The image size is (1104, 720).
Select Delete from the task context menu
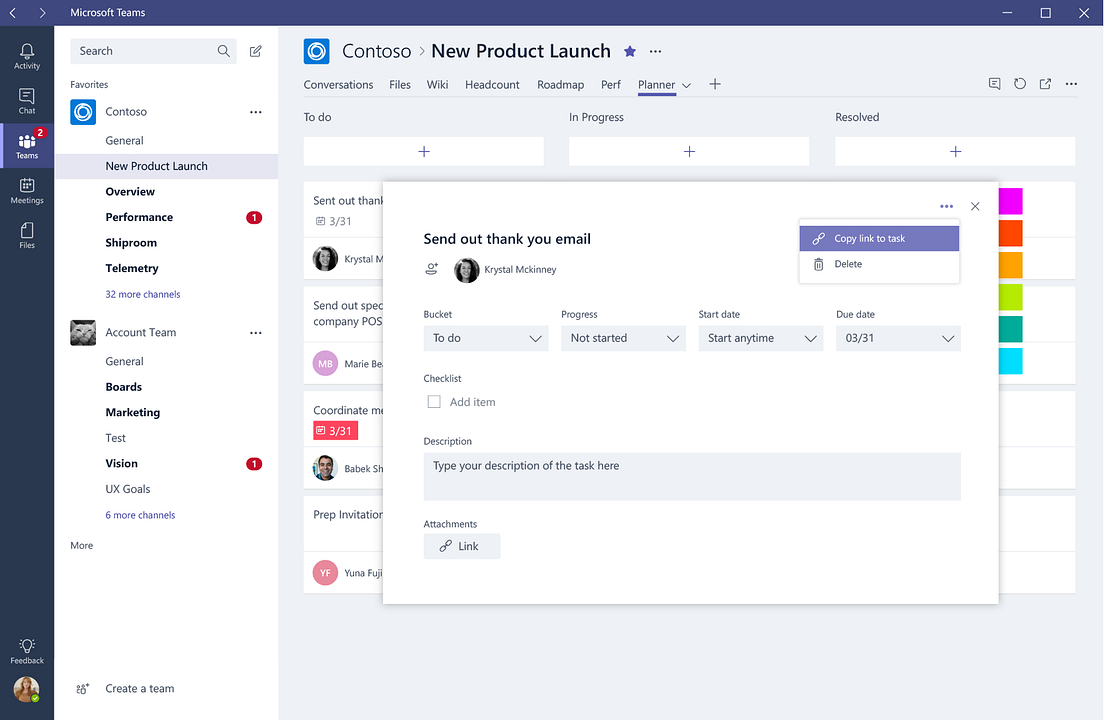pos(848,263)
